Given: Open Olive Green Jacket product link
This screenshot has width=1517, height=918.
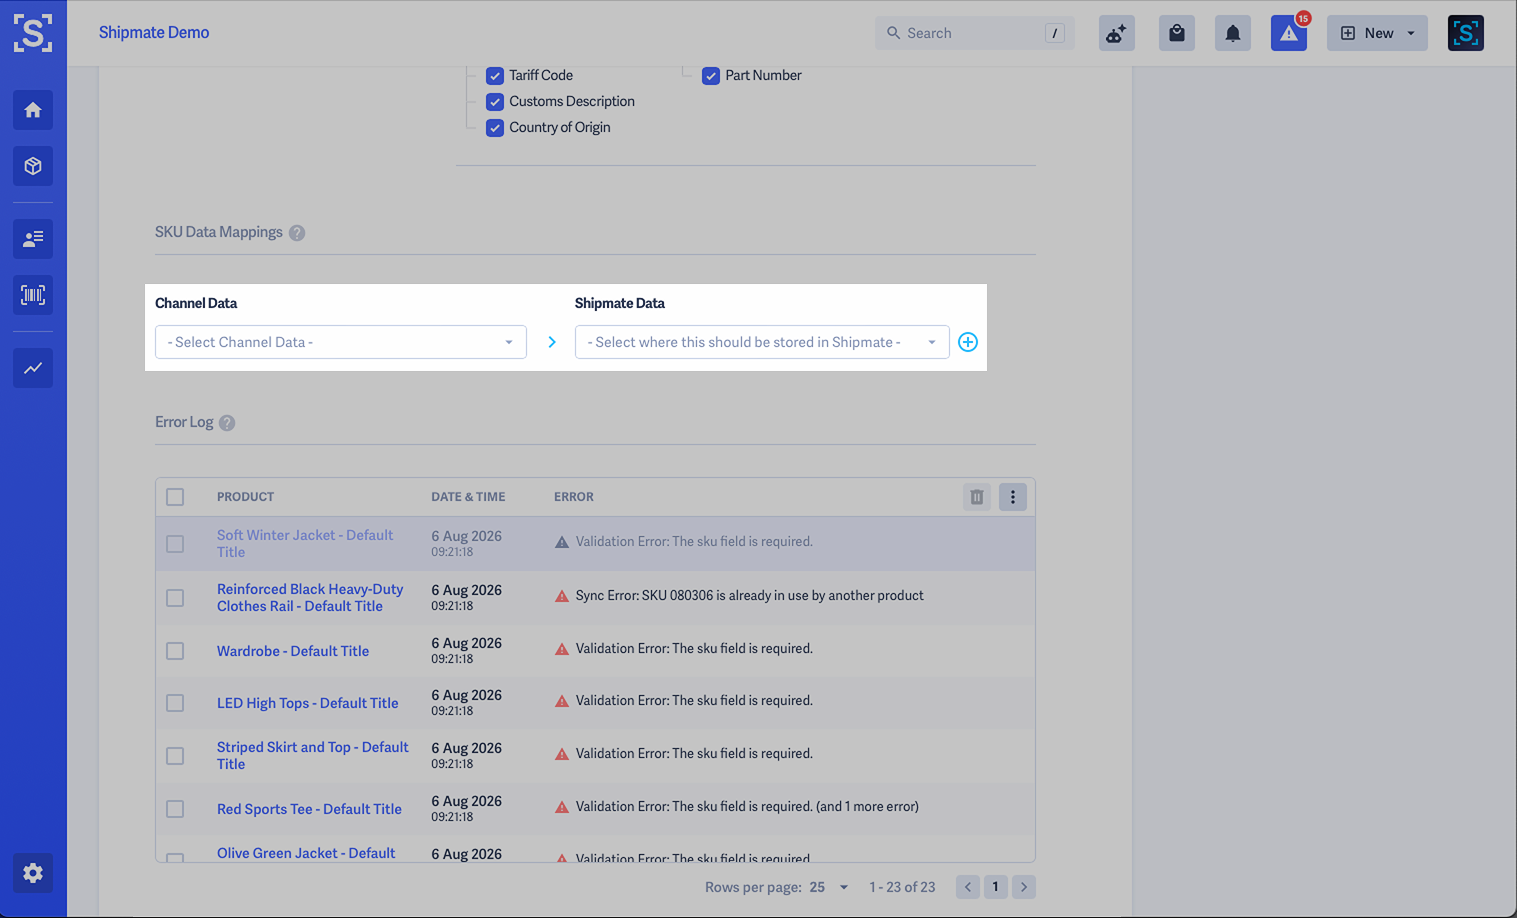Looking at the screenshot, I should pos(306,853).
